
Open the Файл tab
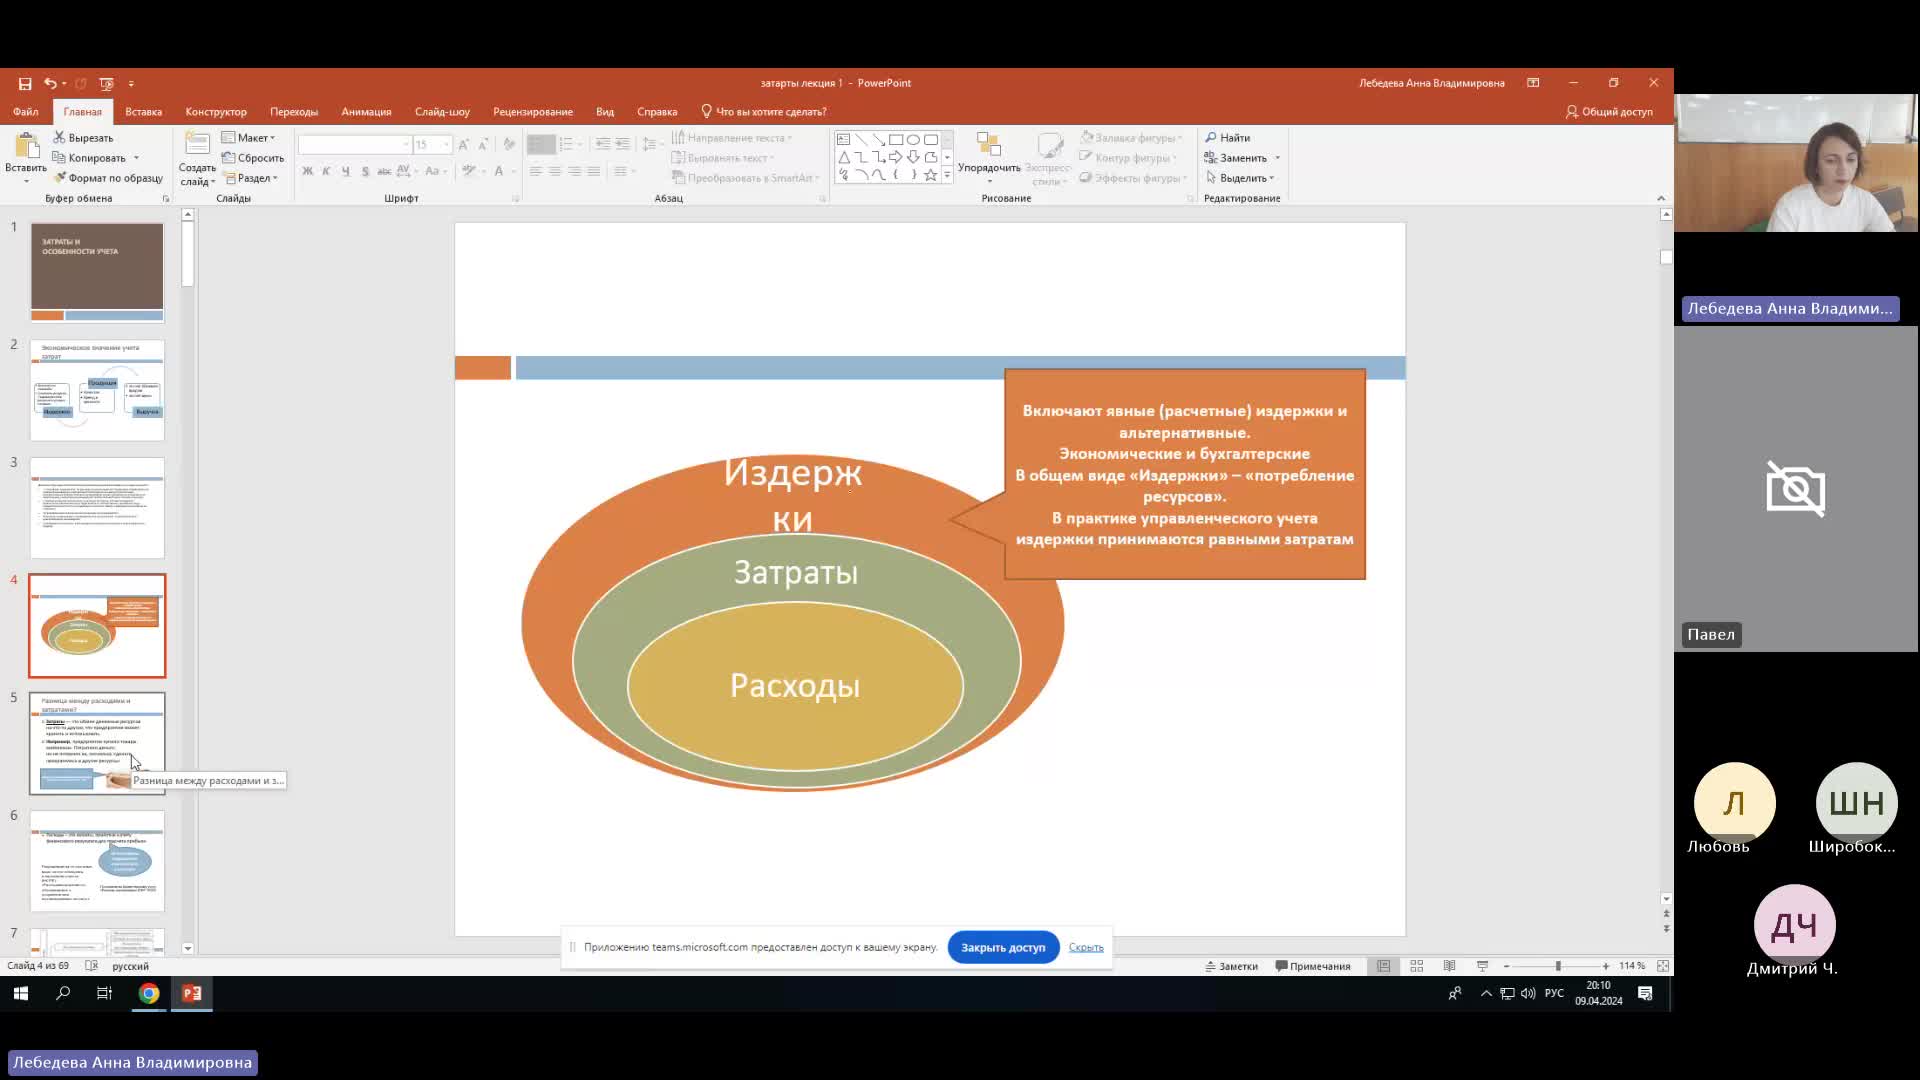click(26, 112)
